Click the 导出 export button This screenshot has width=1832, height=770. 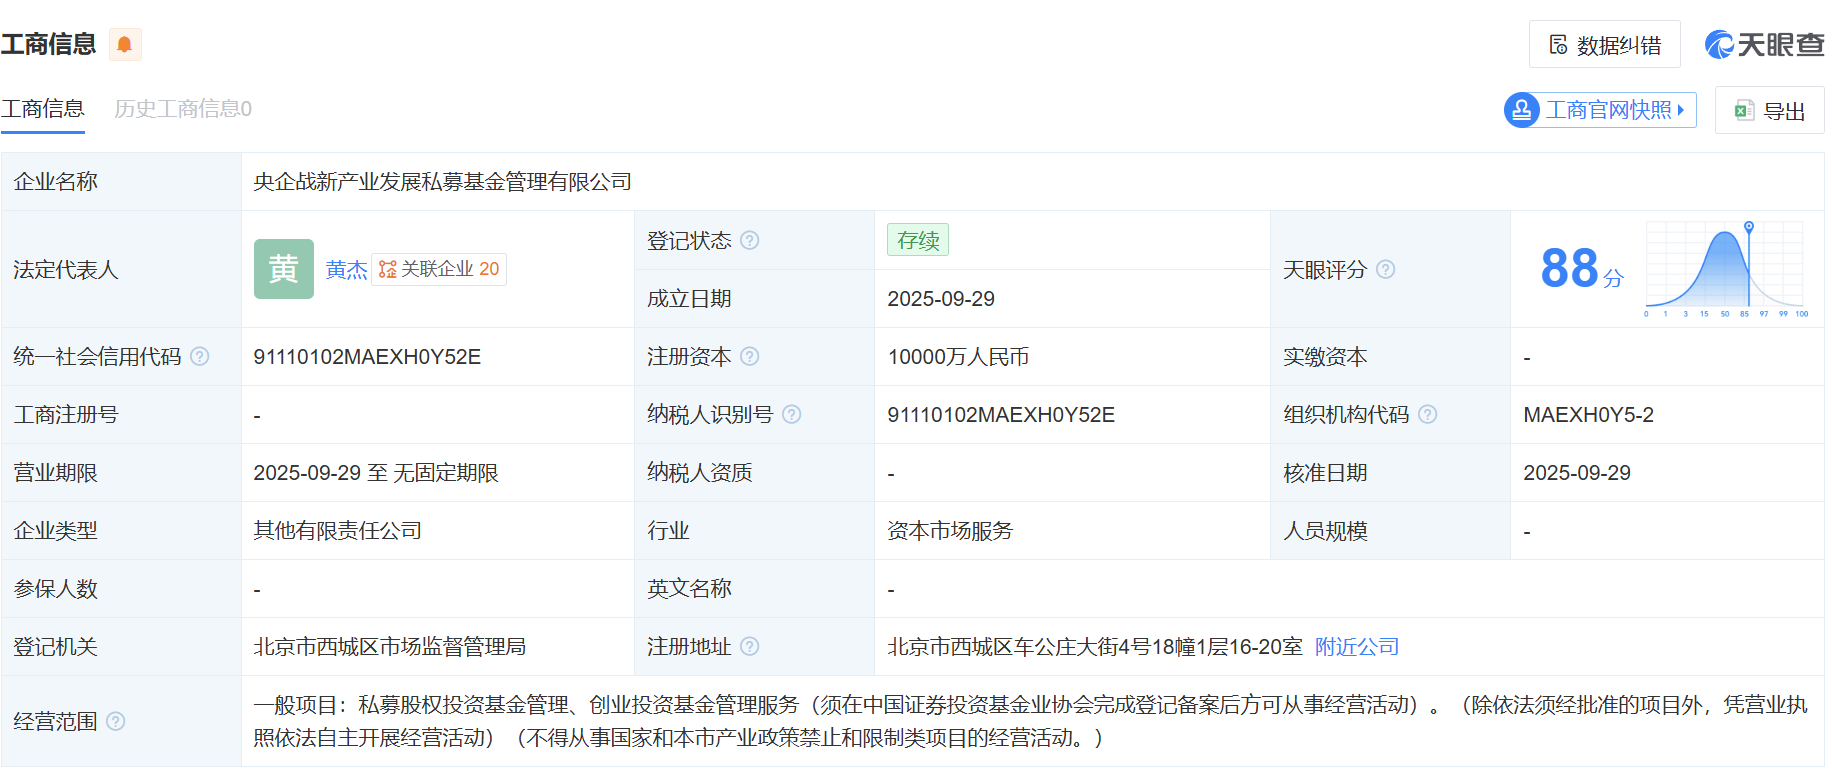coord(1769,111)
